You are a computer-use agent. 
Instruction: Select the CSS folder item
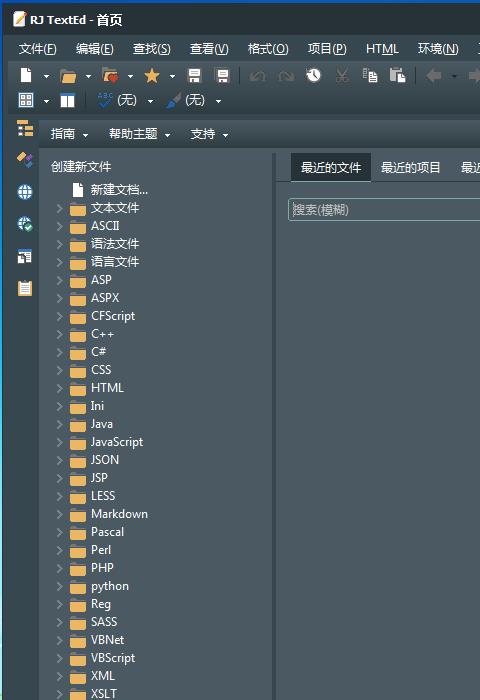click(x=101, y=370)
